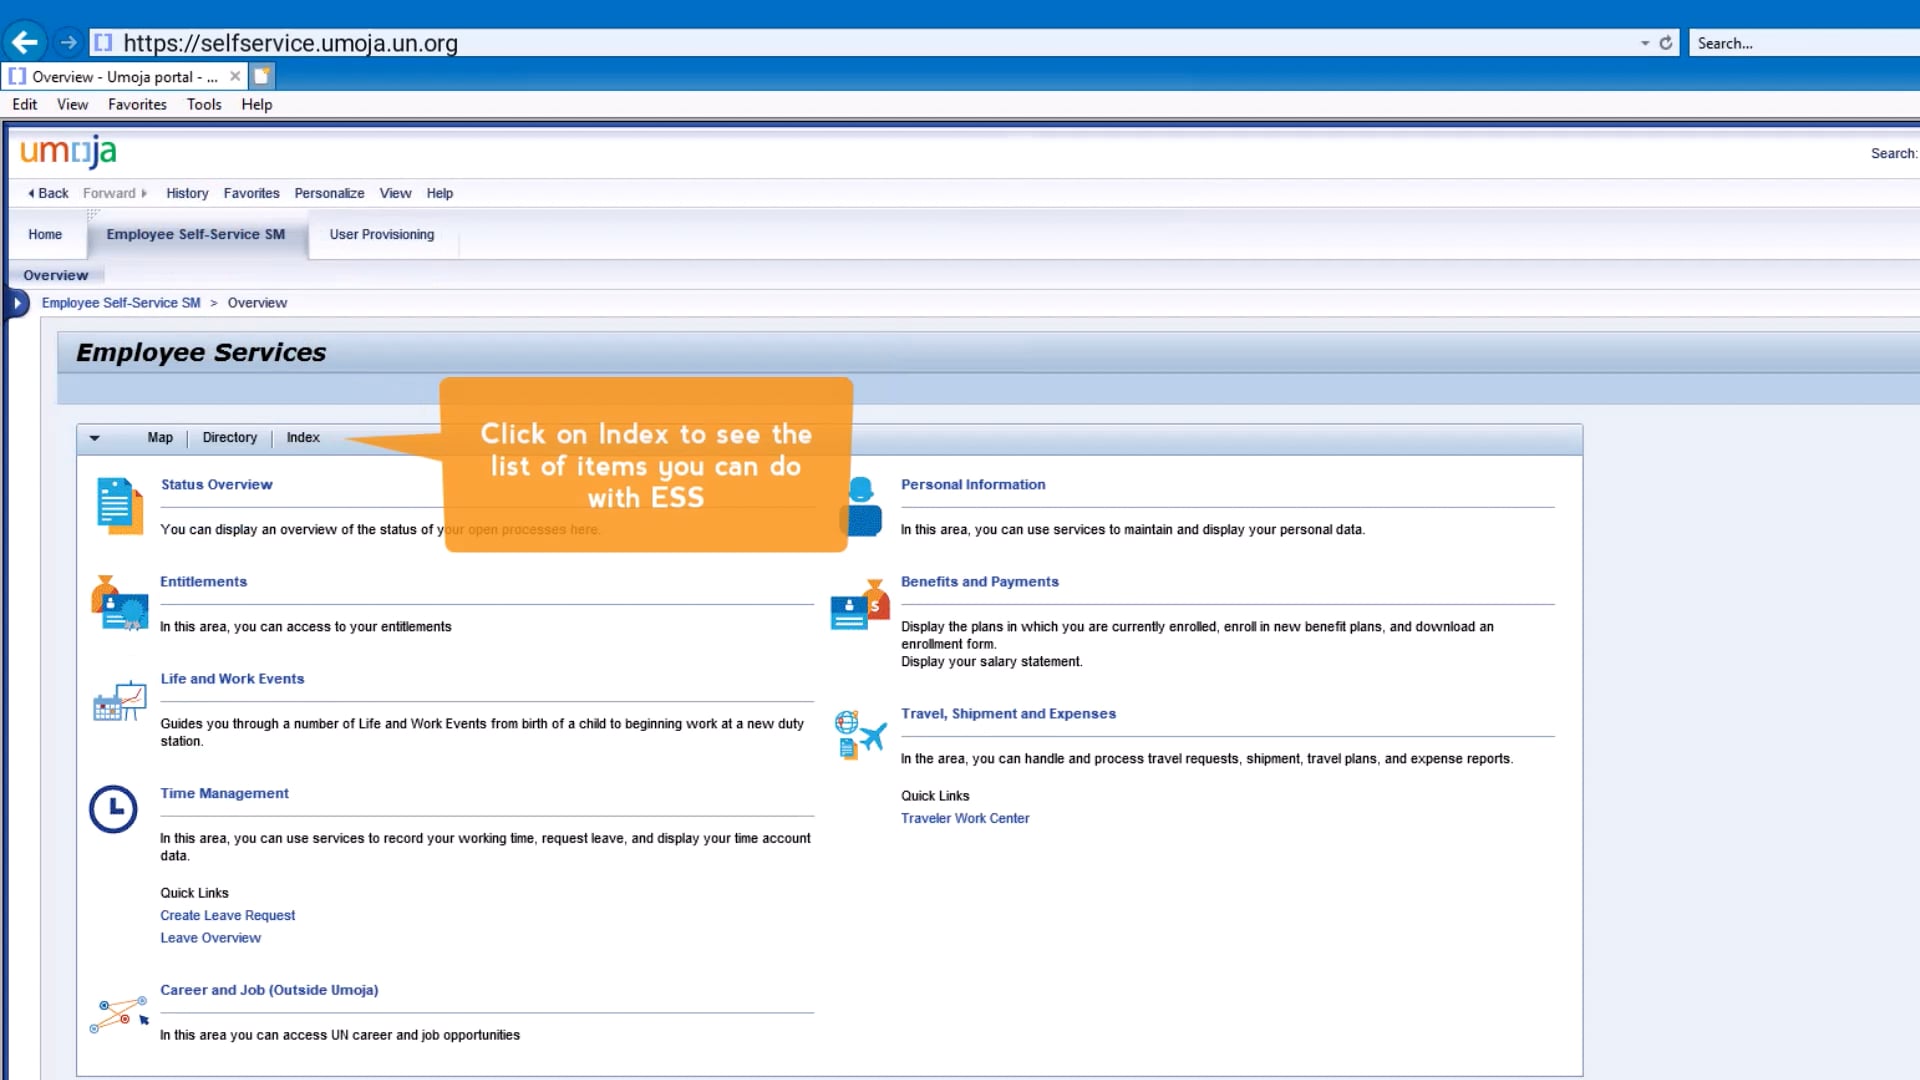
Task: Open the Create Leave Request link
Action: tap(227, 915)
